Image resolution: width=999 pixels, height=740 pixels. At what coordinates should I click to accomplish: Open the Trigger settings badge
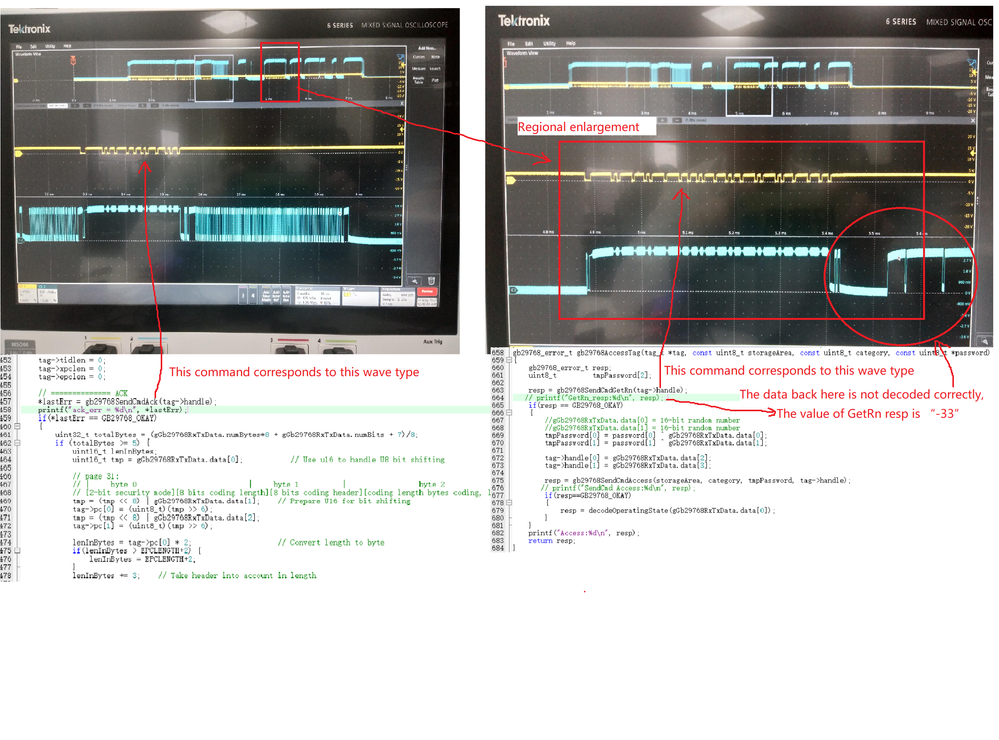360,296
